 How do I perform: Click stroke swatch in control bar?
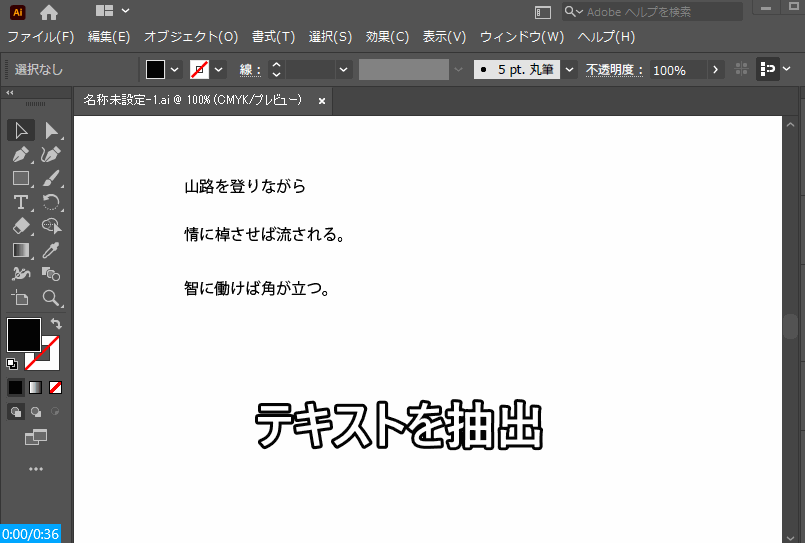200,69
